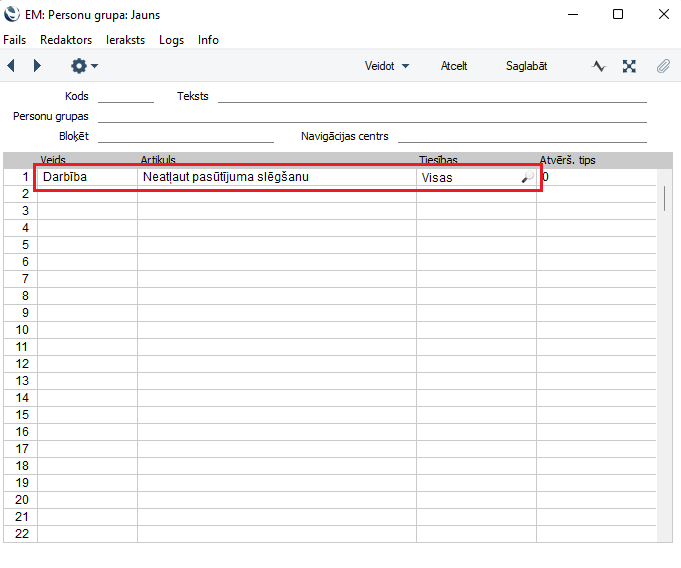Click the edit pencil in Tiesības cell
The height and width of the screenshot is (568, 681).
pos(526,178)
